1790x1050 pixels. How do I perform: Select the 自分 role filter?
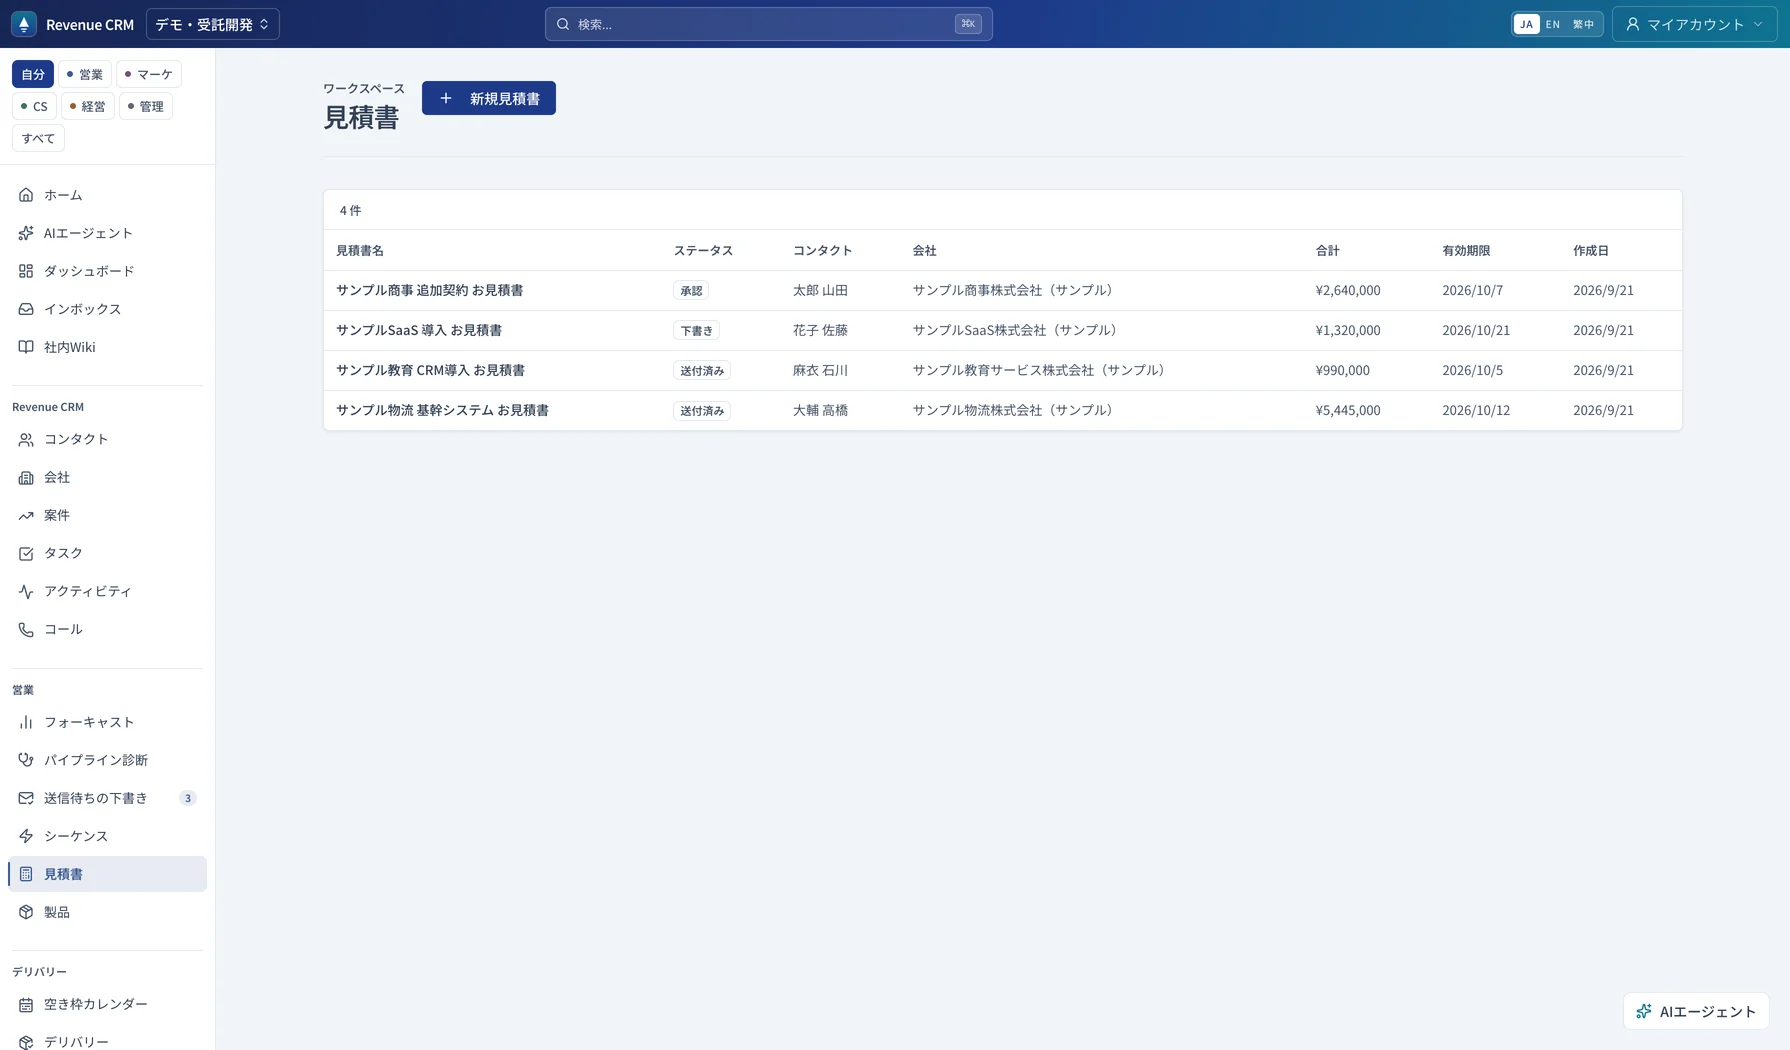point(33,74)
